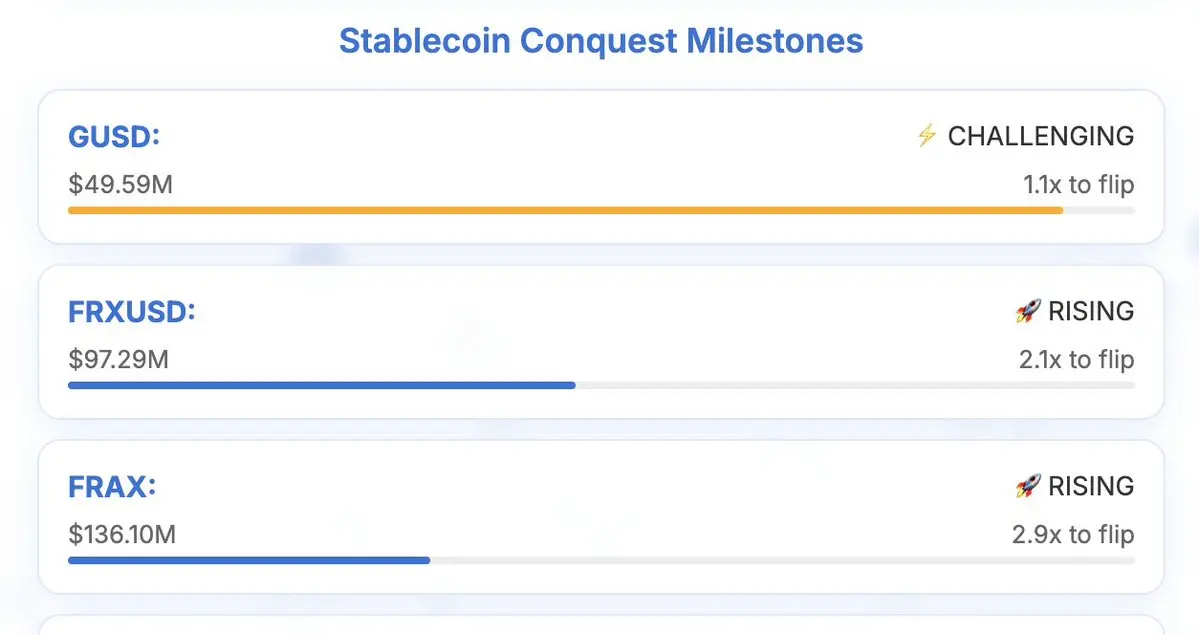This screenshot has height=635, width=1199.
Task: Click the rocket icon in FRAX card
Action: (1028, 486)
